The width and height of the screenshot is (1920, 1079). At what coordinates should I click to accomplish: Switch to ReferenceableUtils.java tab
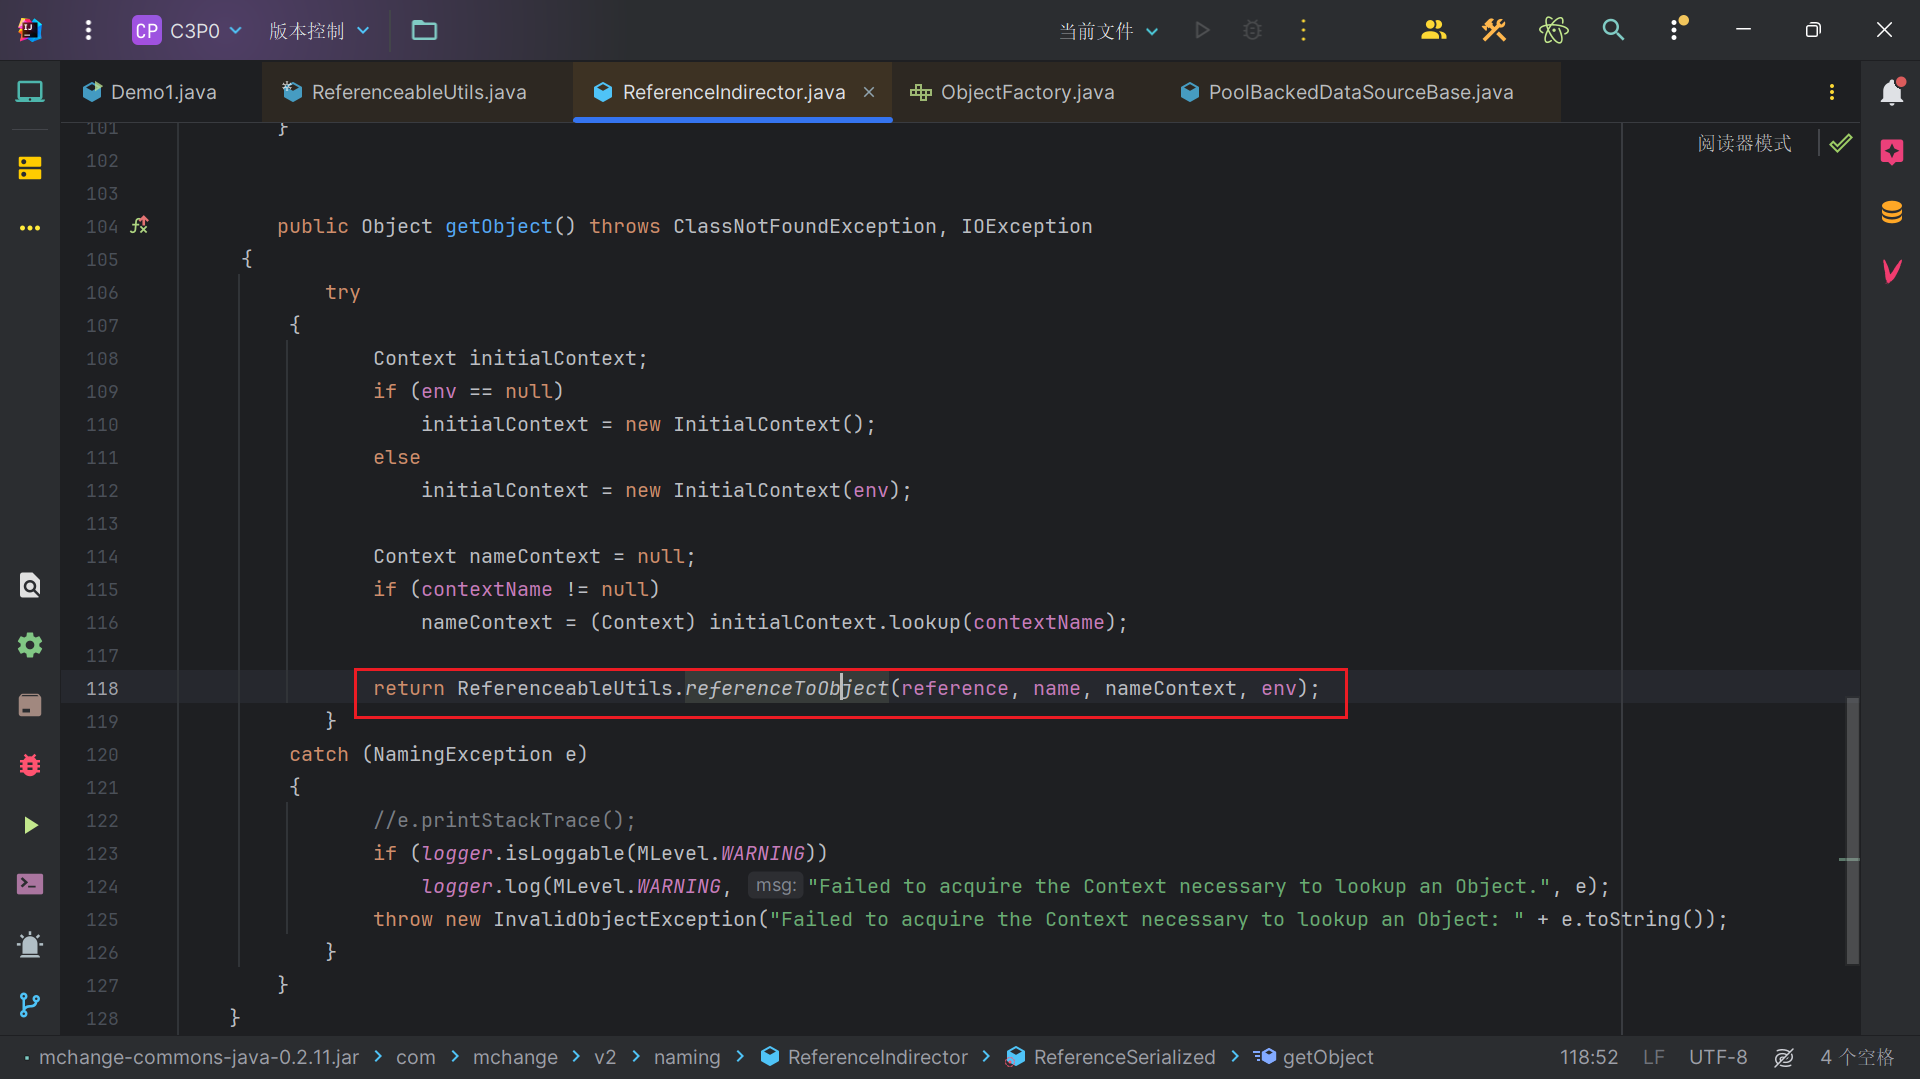(x=405, y=92)
